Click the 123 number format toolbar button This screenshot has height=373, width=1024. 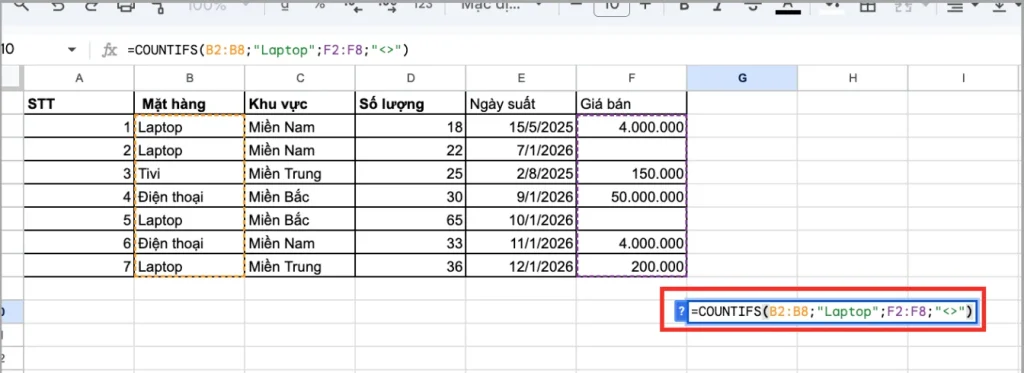click(423, 5)
